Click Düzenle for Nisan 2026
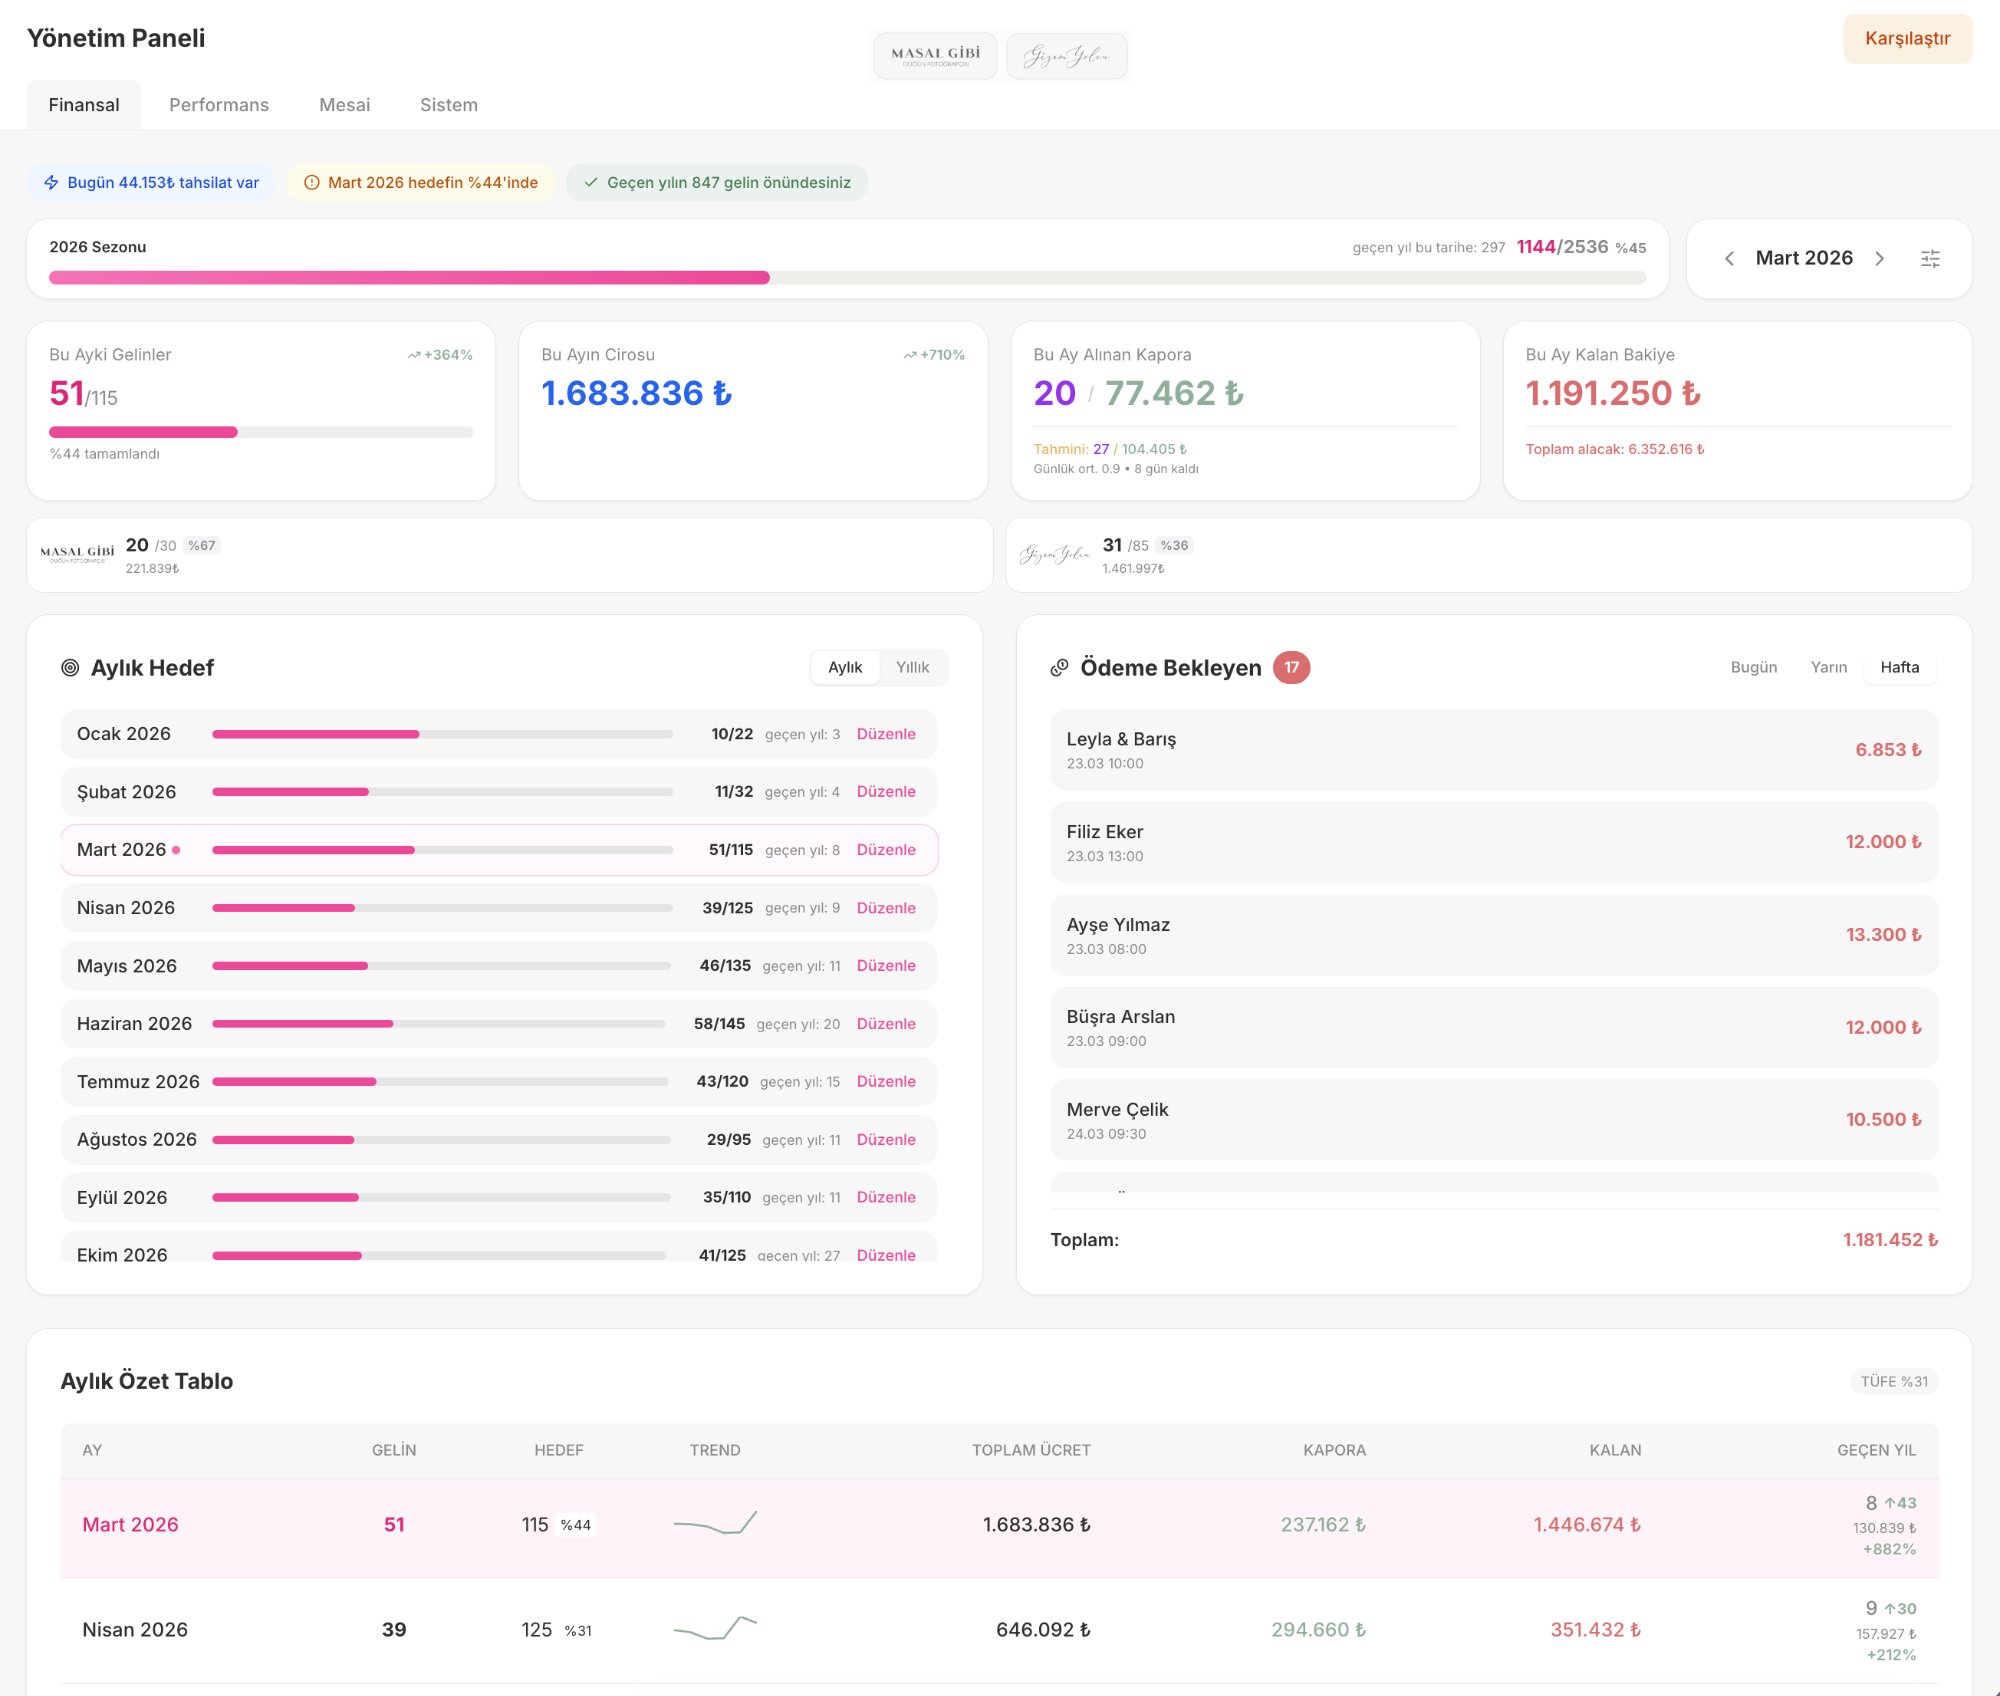The image size is (2000, 1696). pos(886,908)
